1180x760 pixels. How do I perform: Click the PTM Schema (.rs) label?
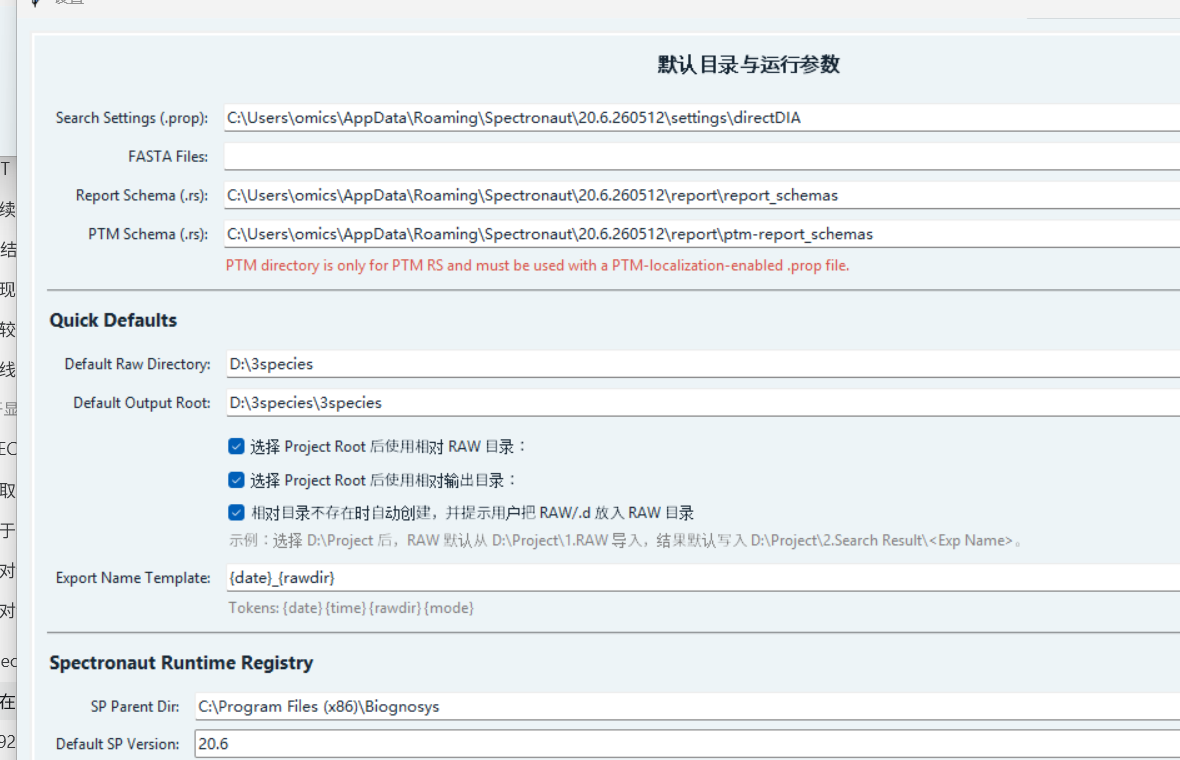click(148, 234)
